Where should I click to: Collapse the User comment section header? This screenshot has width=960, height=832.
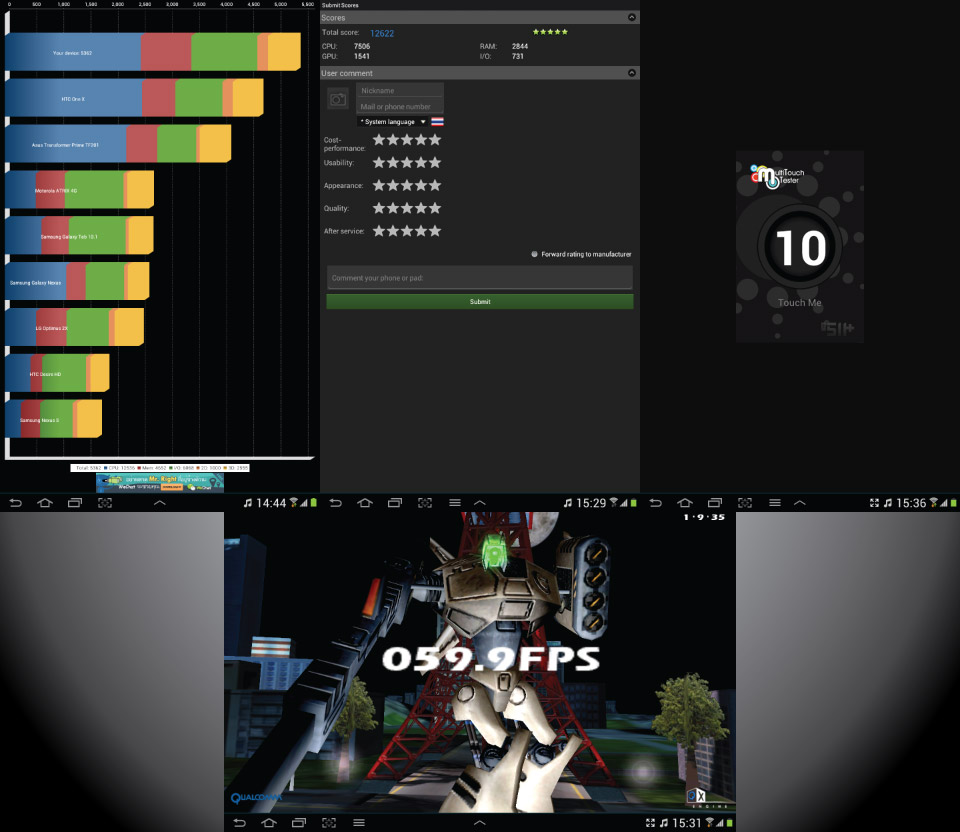pos(632,73)
